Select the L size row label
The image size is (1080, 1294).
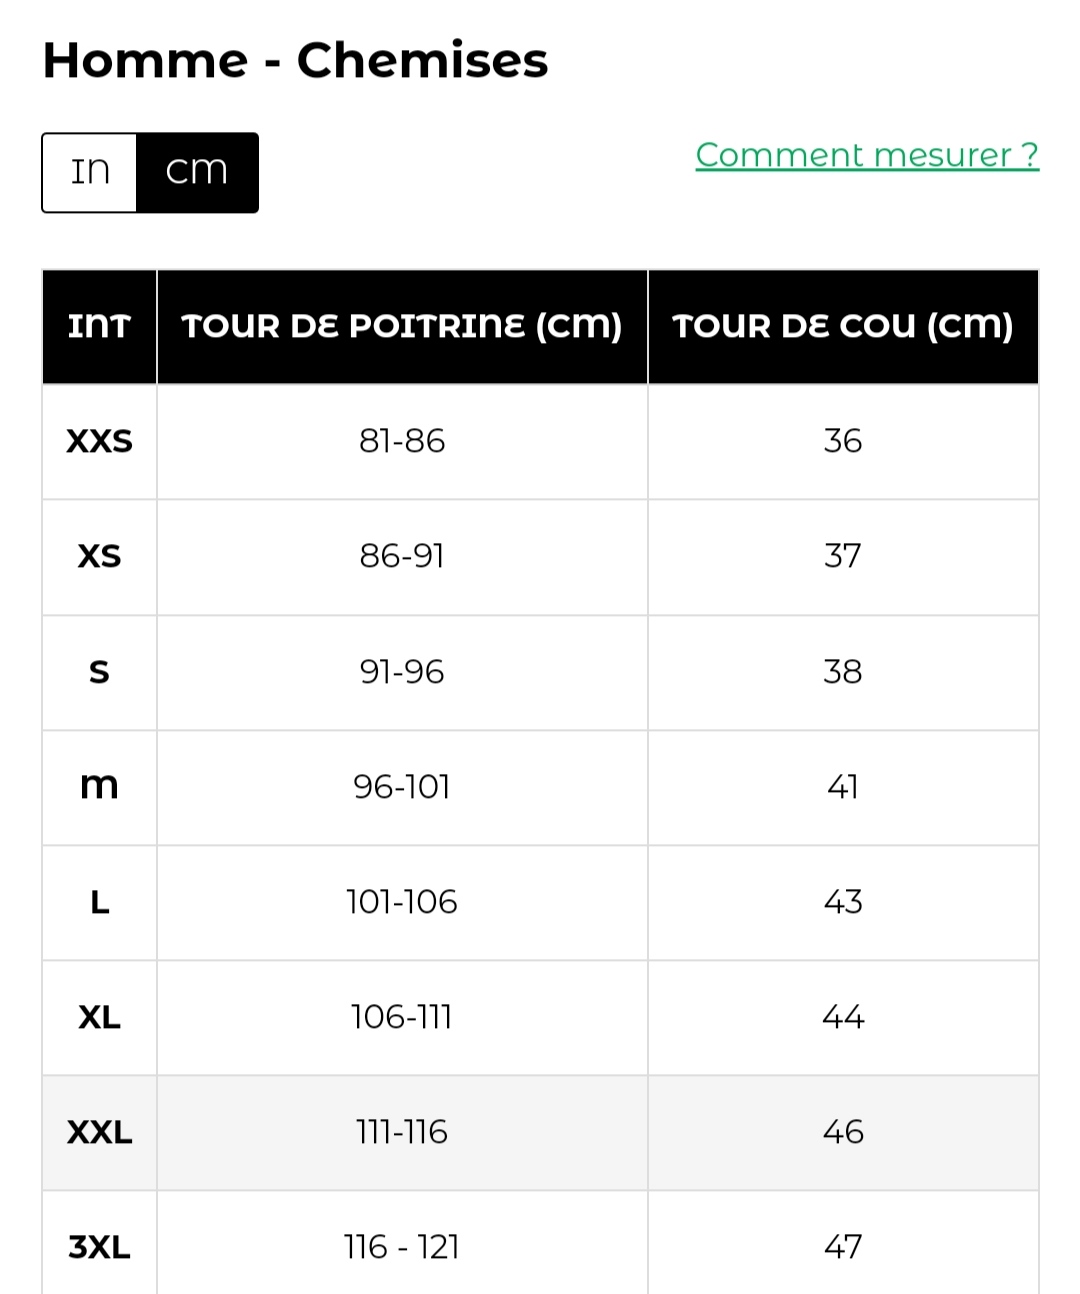point(99,902)
